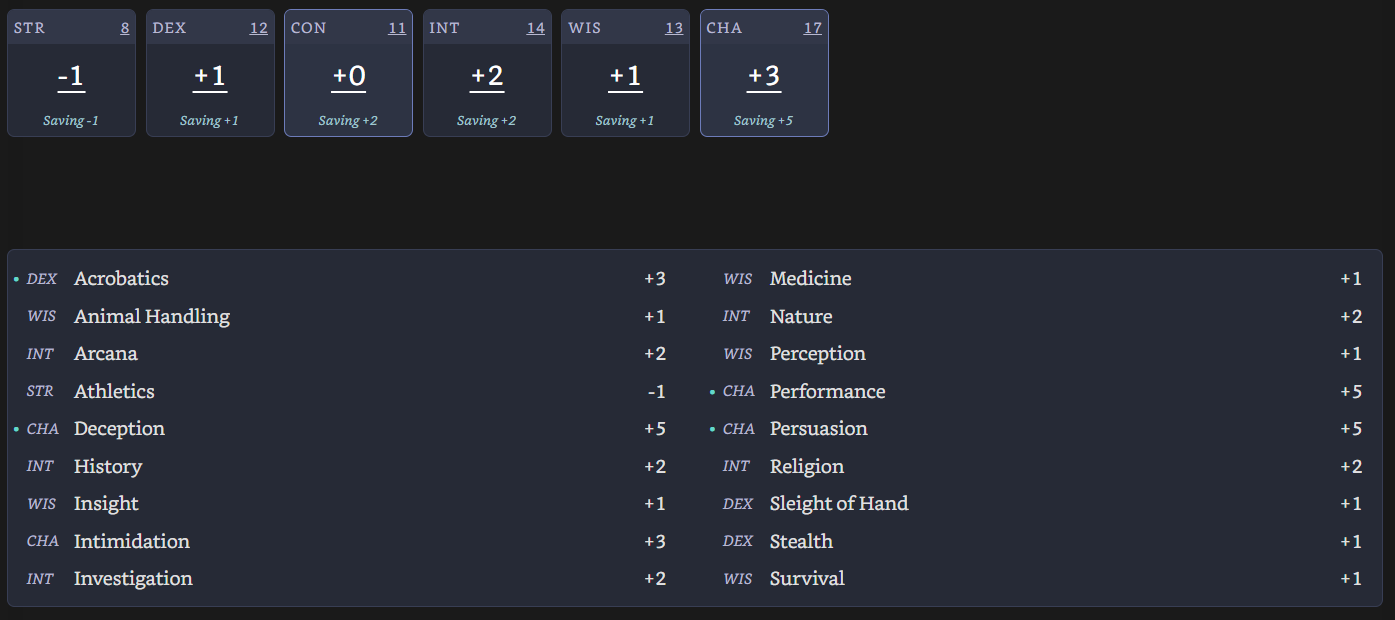Toggle the Performance proficiency dot
Viewport: 1395px width, 620px height.
712,392
